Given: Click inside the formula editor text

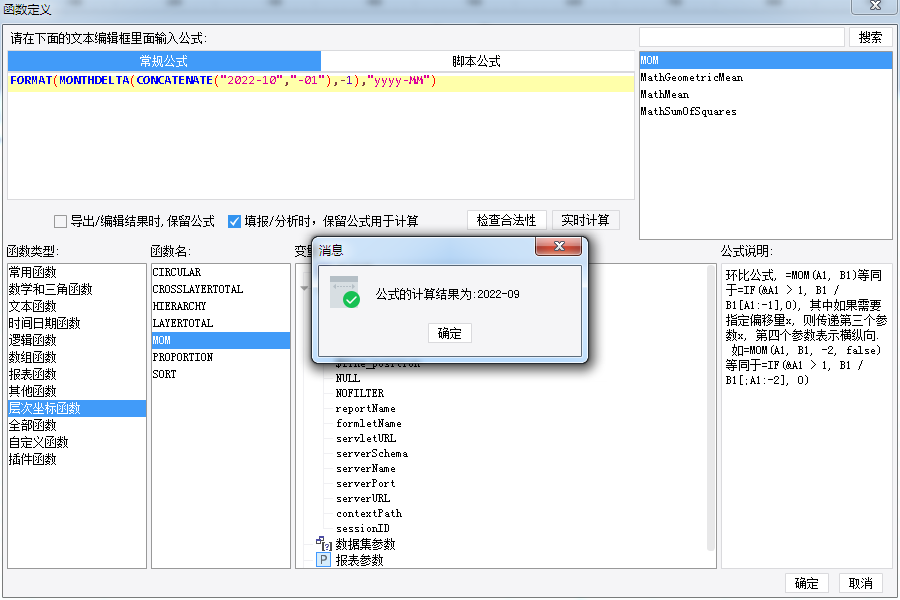Looking at the screenshot, I should click(223, 80).
